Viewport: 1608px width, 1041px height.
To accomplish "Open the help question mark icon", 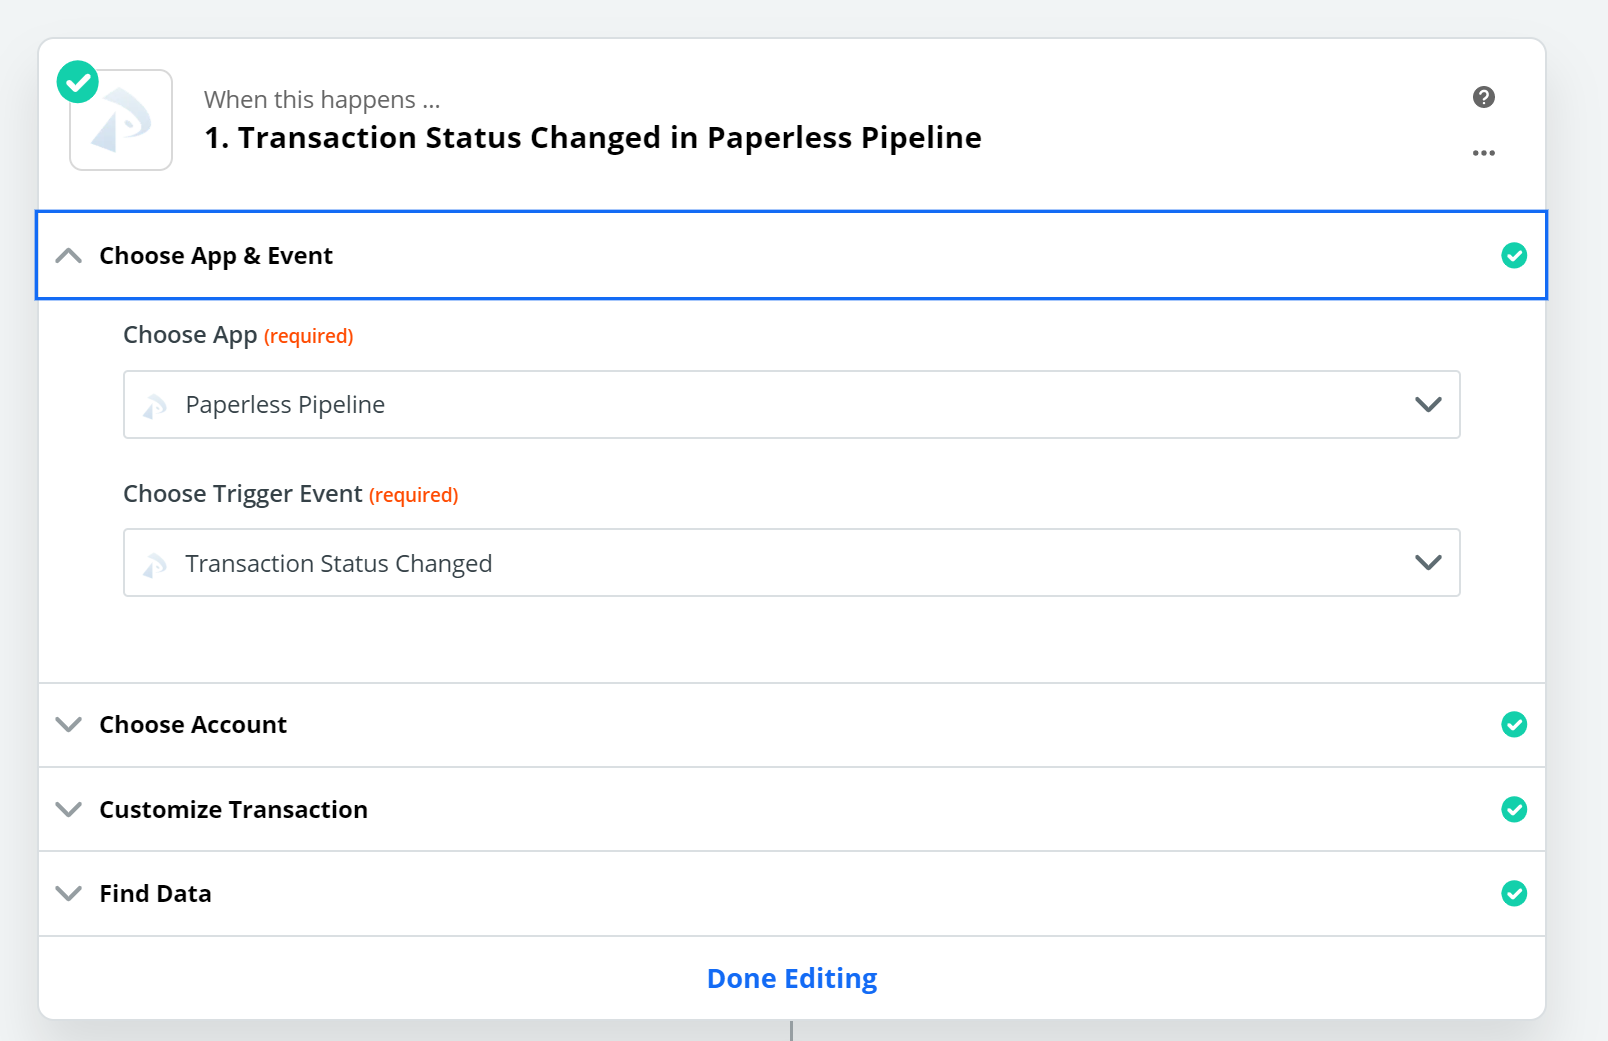I will pos(1484,97).
